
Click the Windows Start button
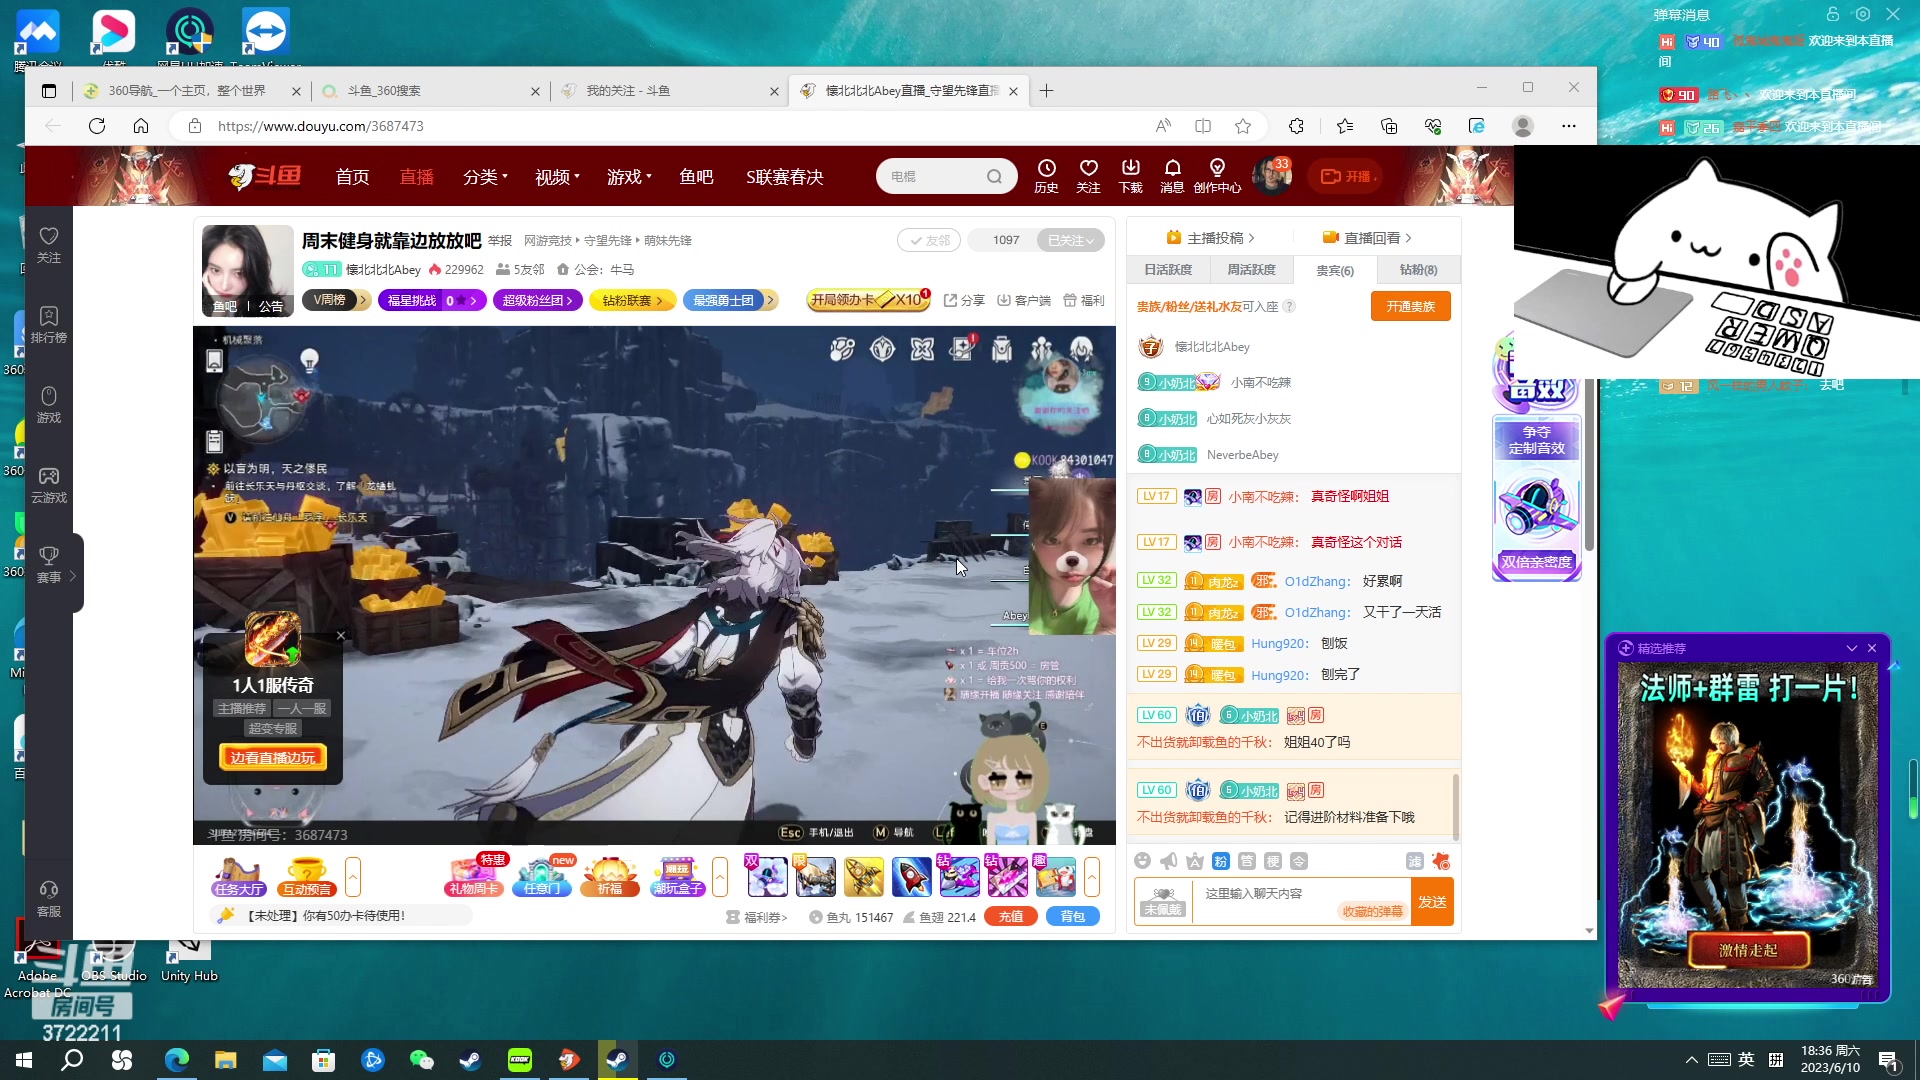[x=24, y=1060]
